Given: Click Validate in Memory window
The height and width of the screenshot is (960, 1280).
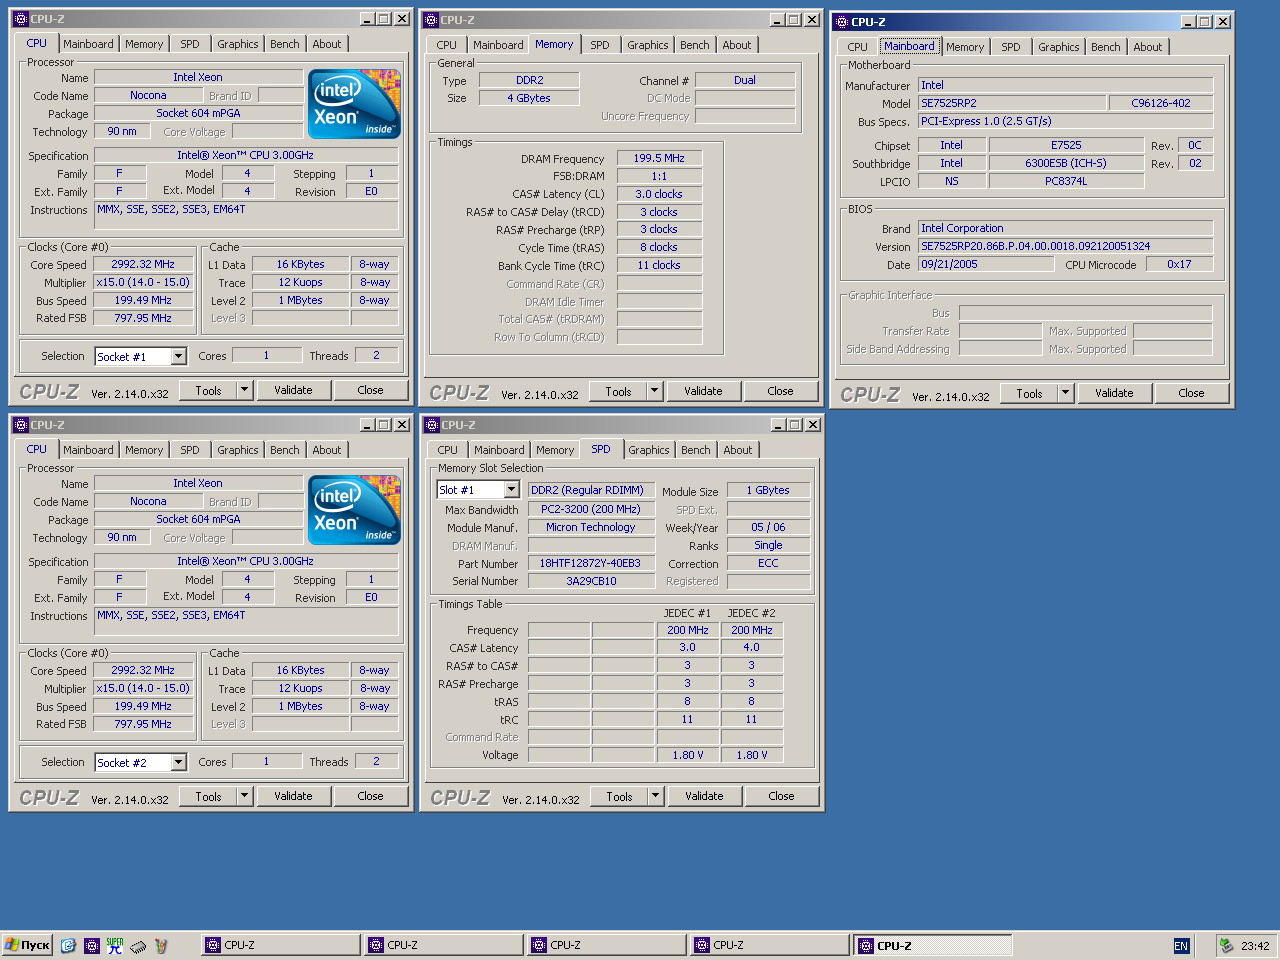Looking at the screenshot, I should pos(703,391).
